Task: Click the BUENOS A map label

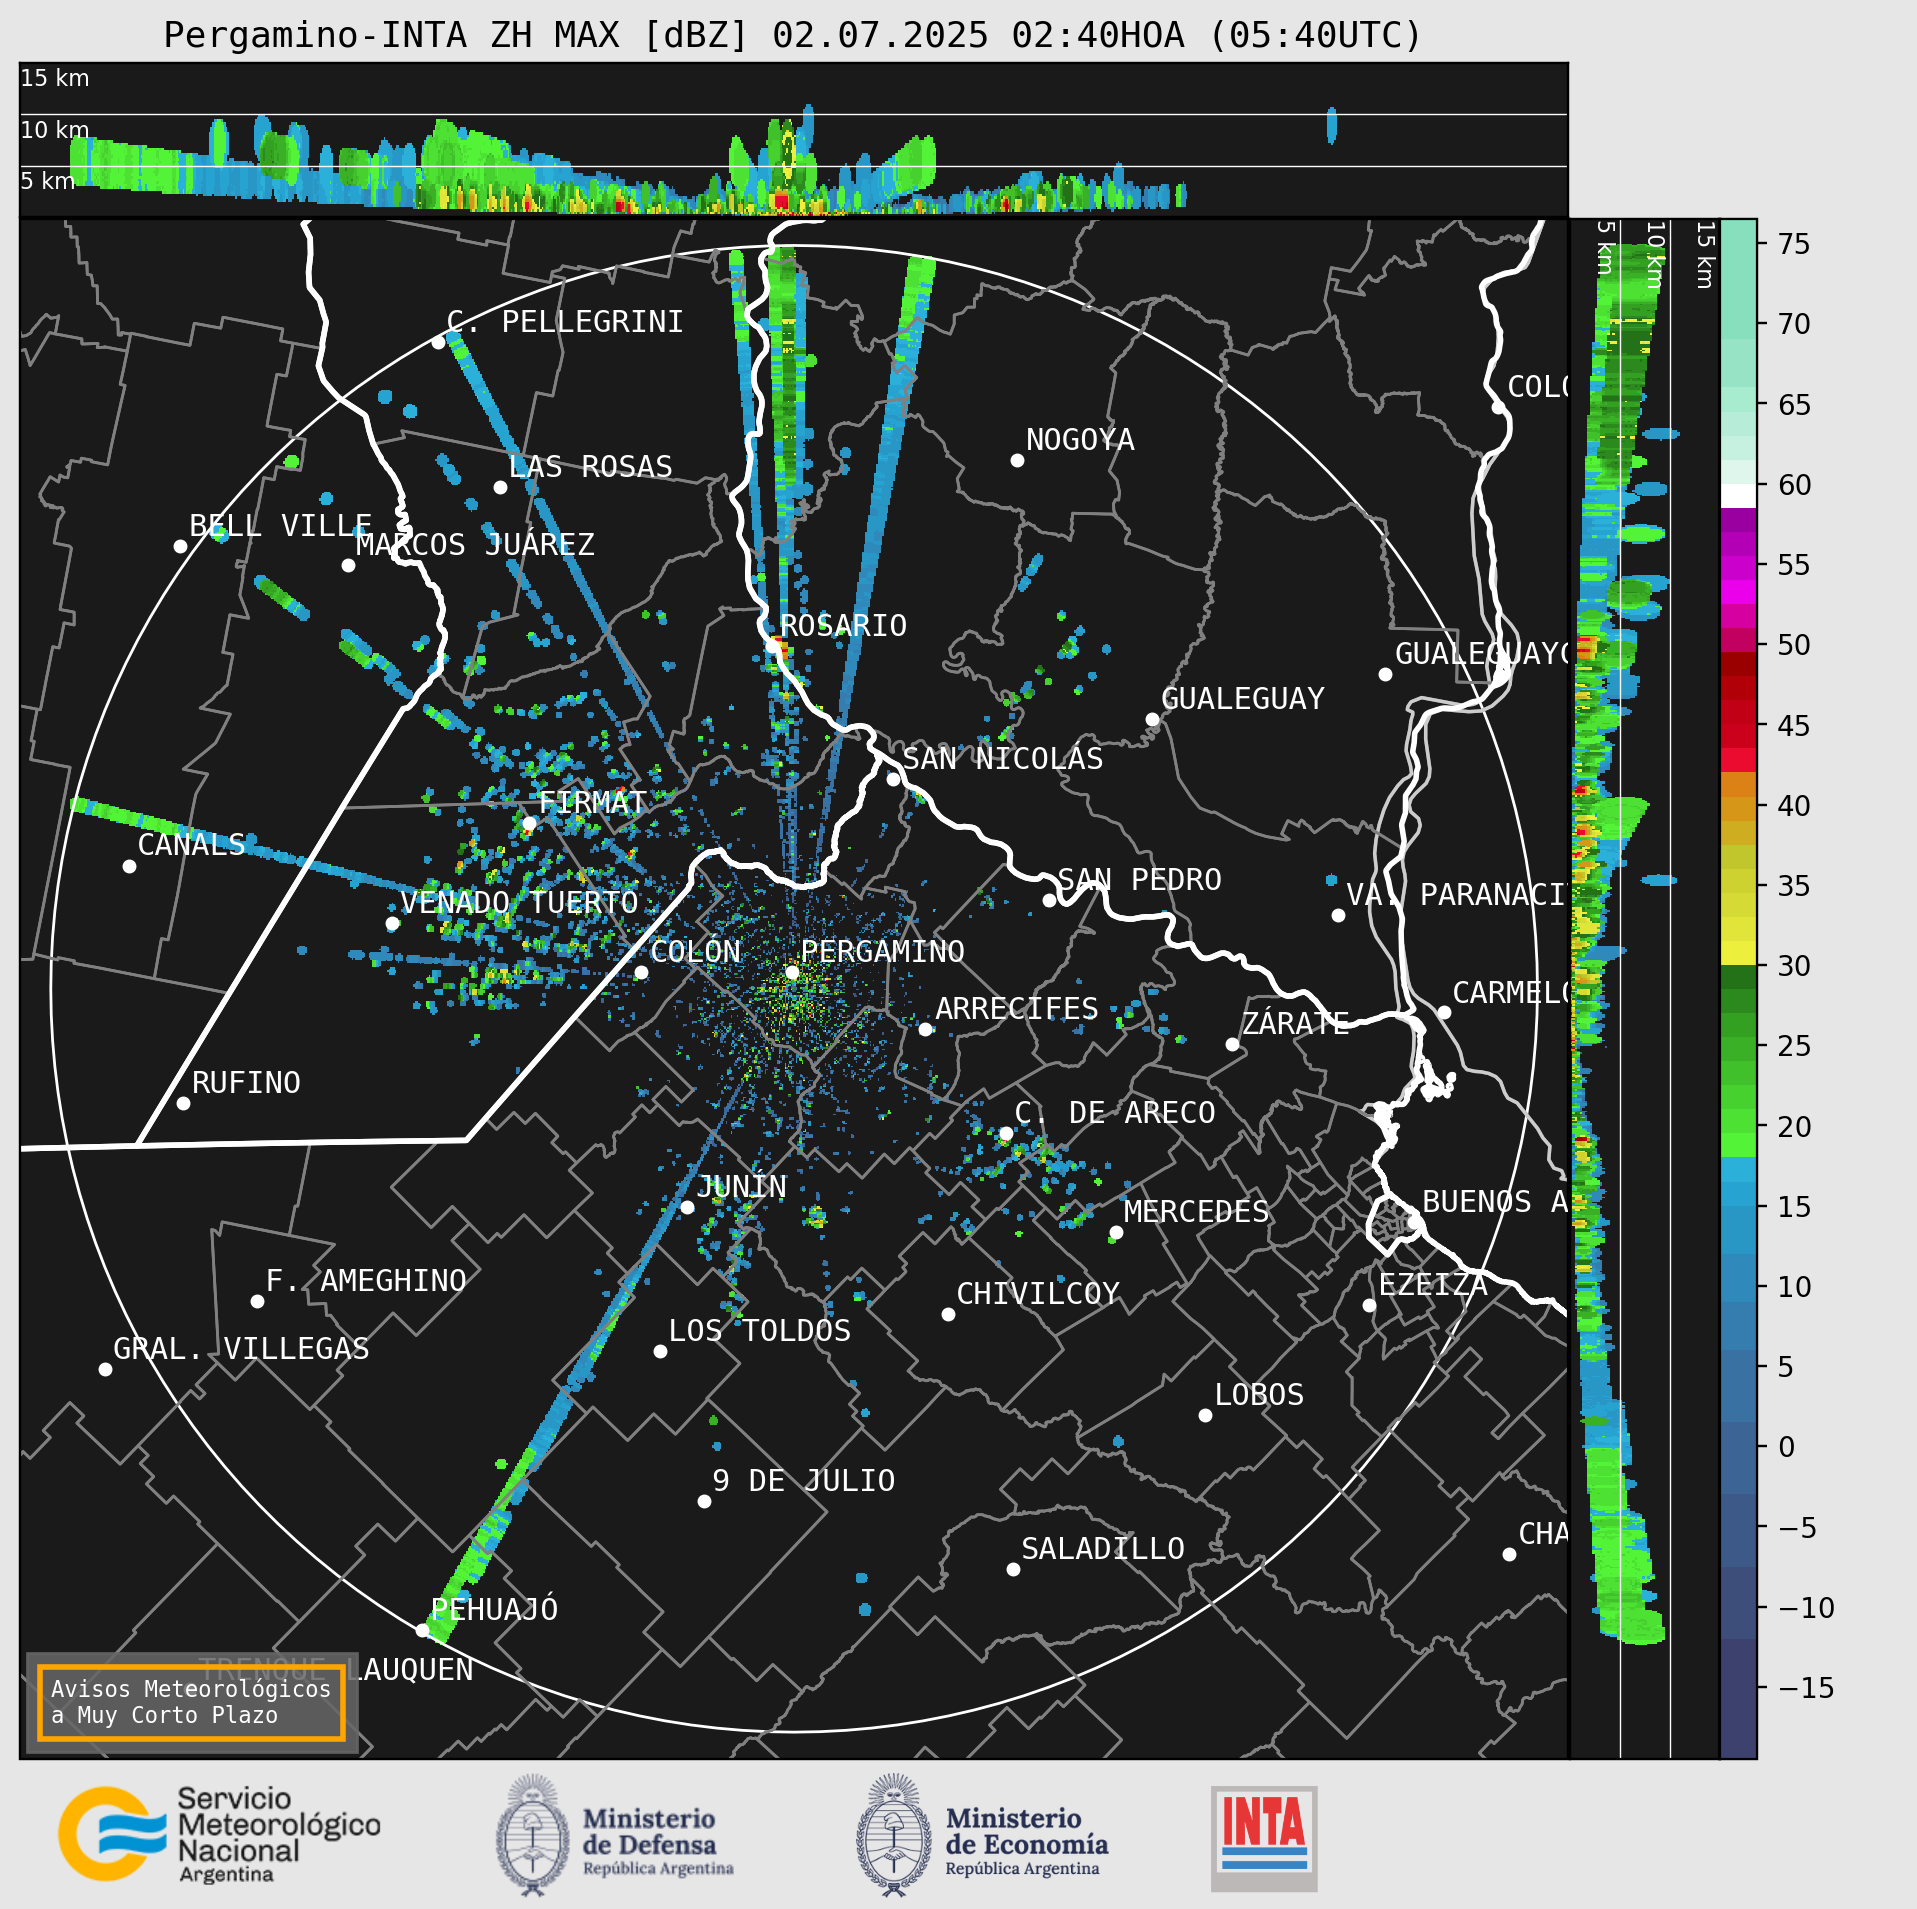Action: point(1494,1201)
